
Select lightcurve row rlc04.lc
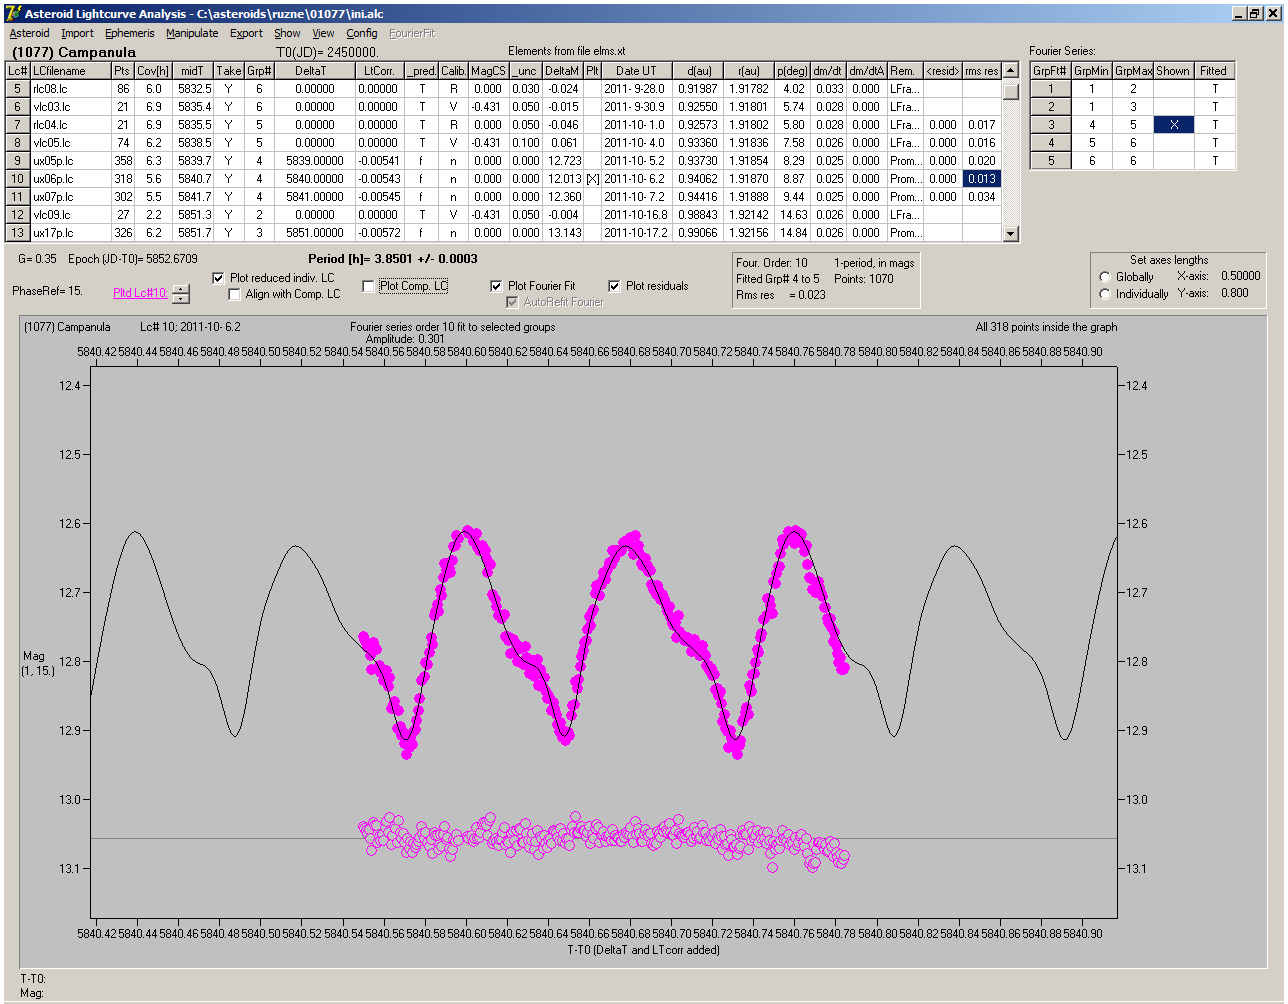[x=504, y=125]
